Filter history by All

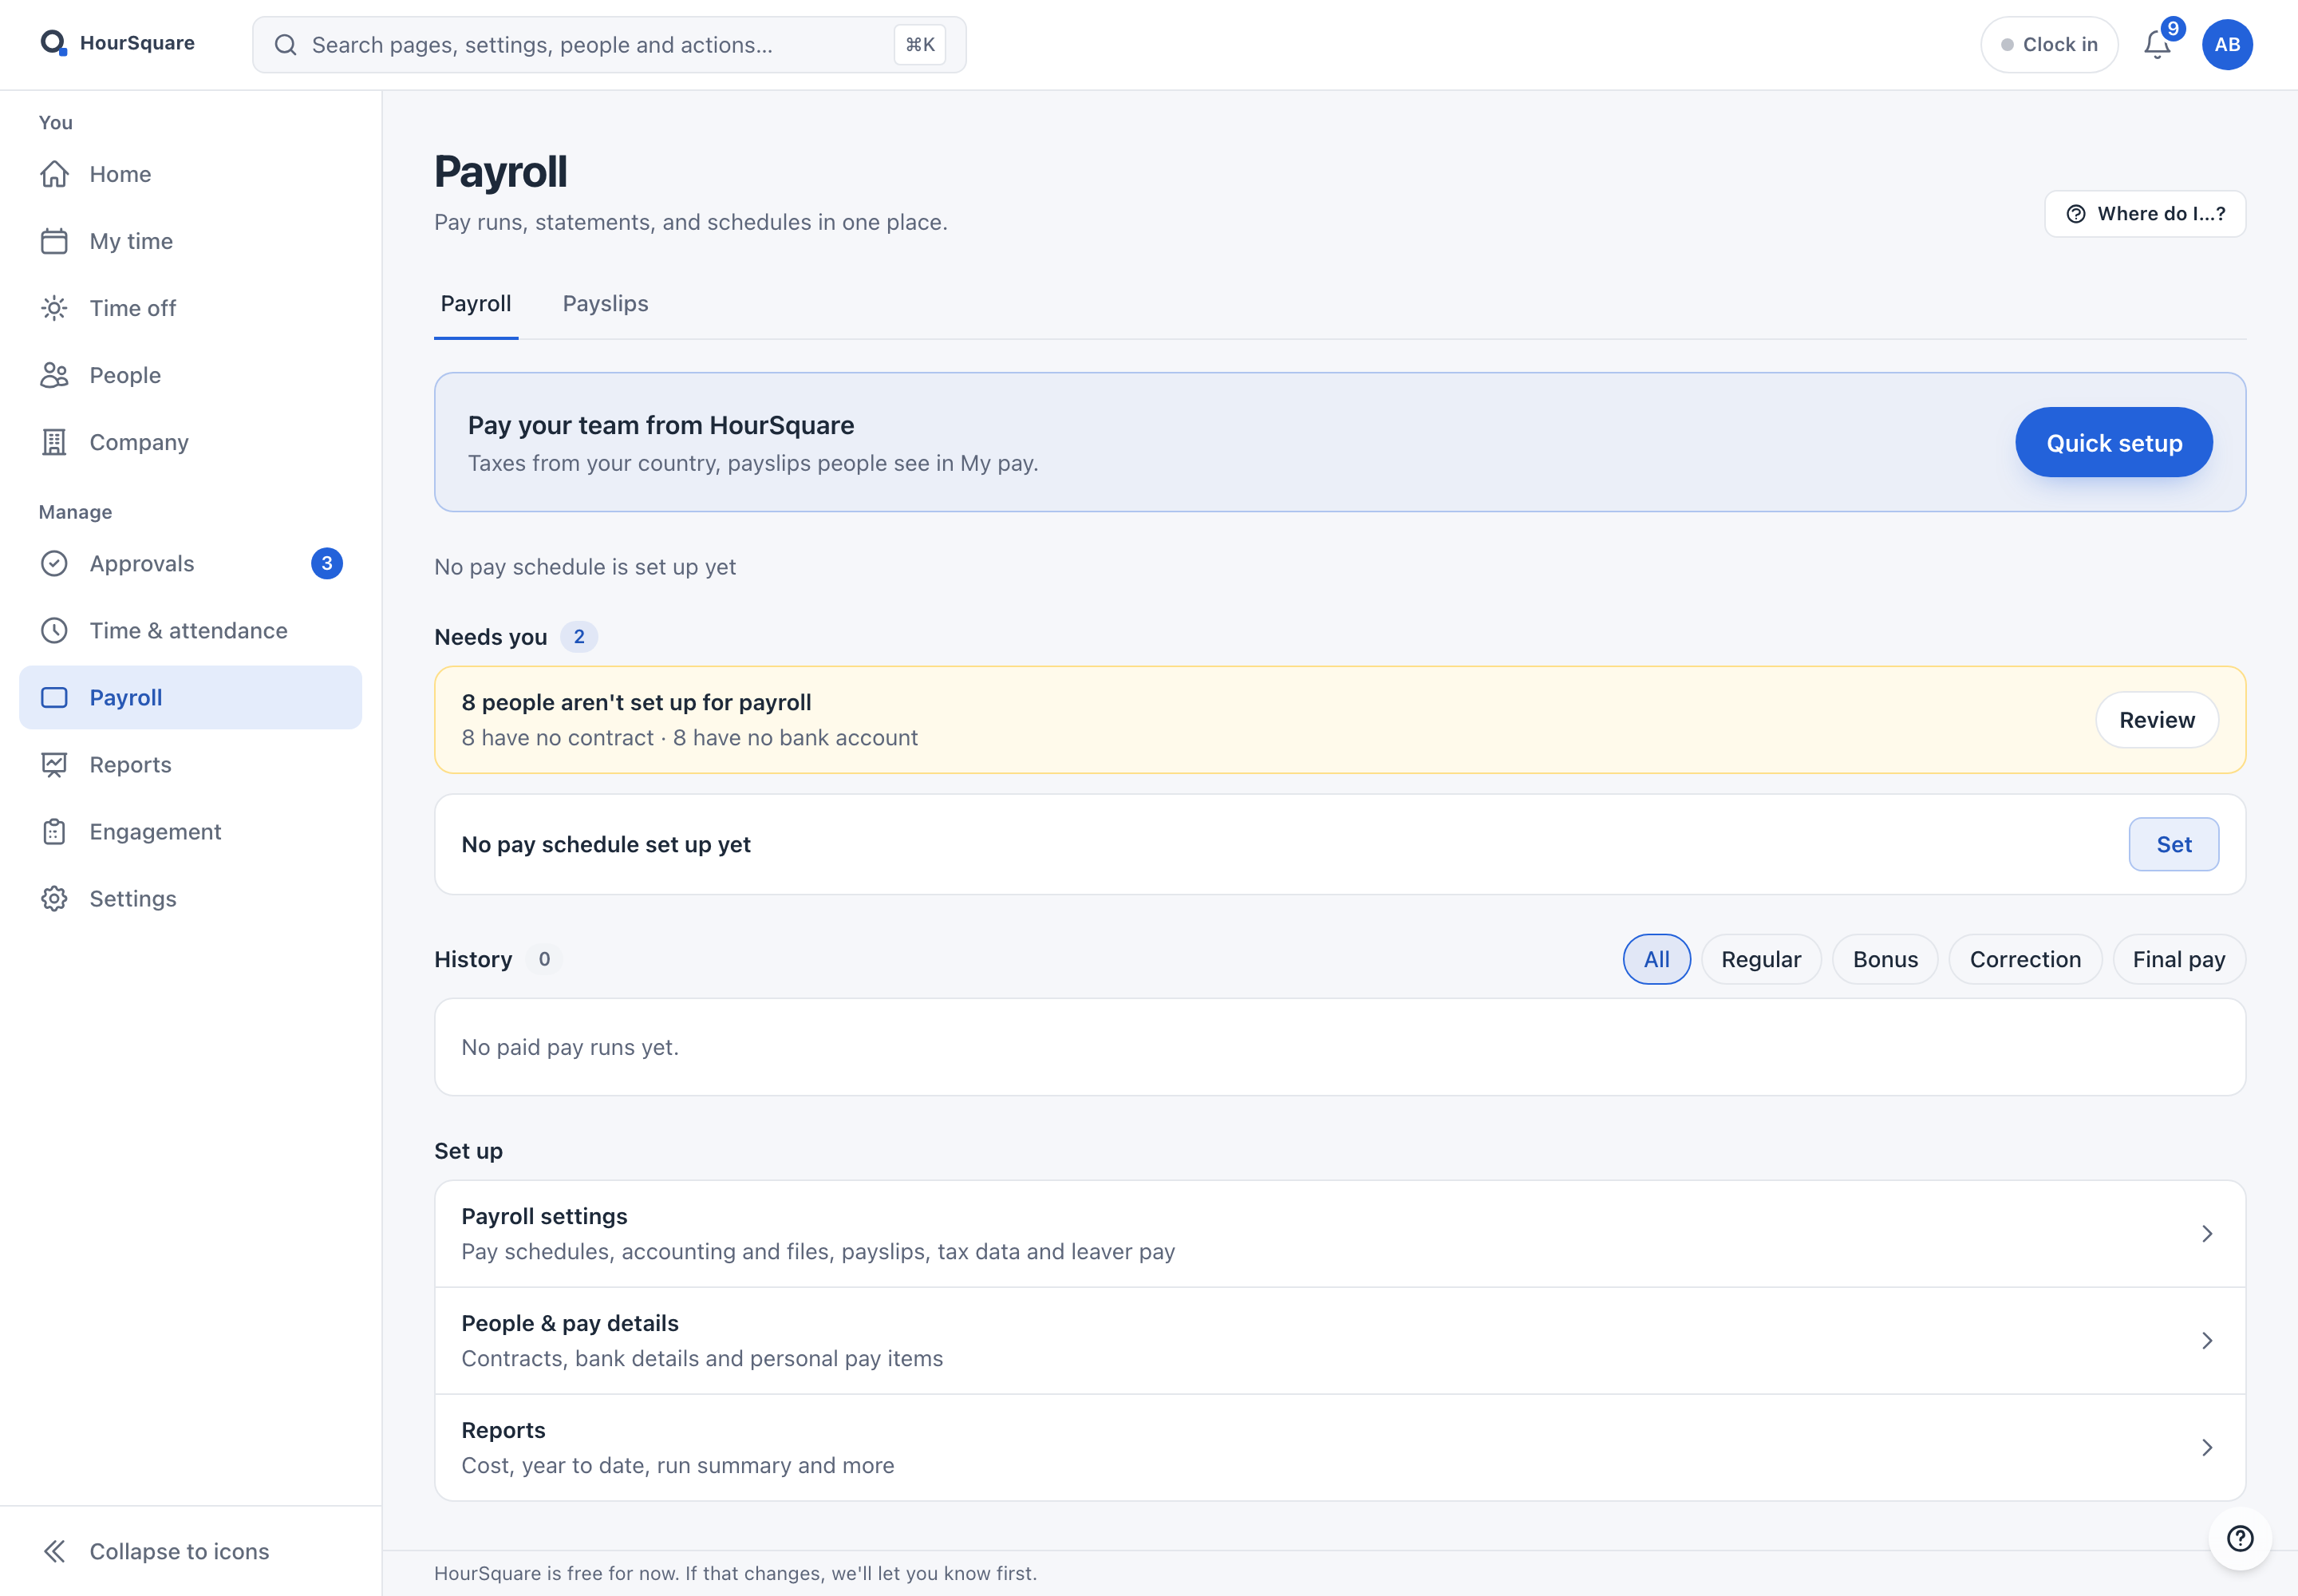point(1656,959)
